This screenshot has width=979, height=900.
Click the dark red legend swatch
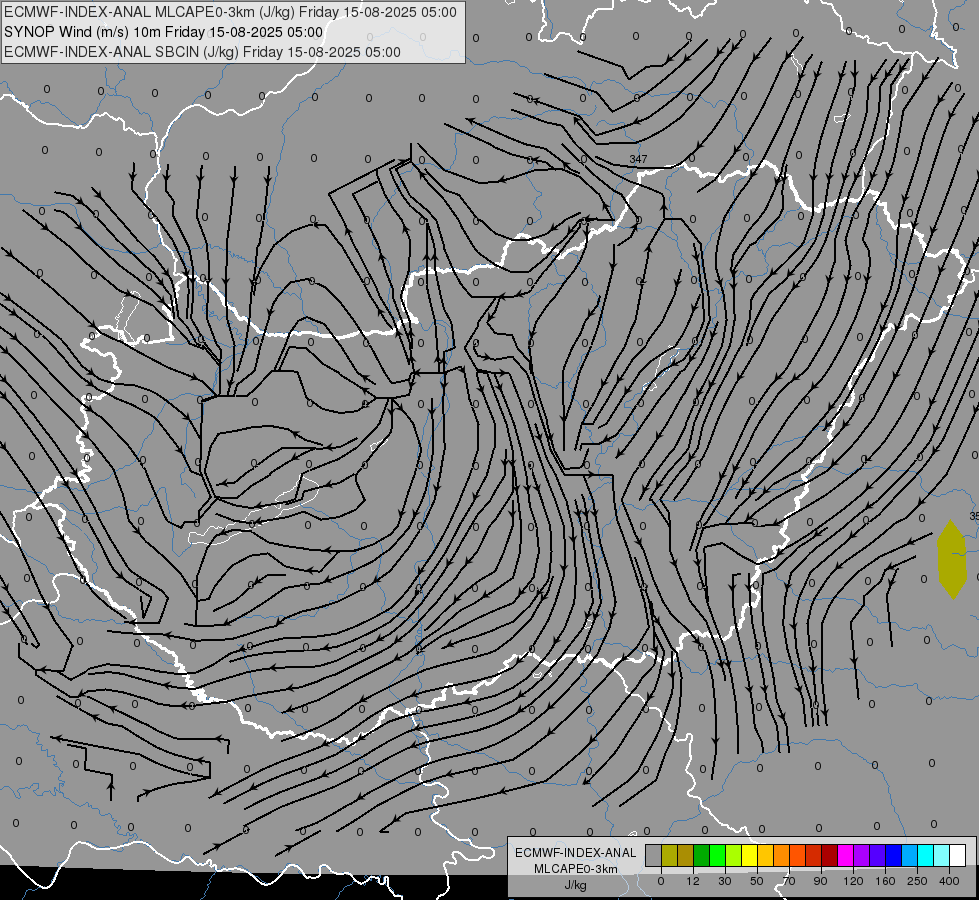click(830, 855)
